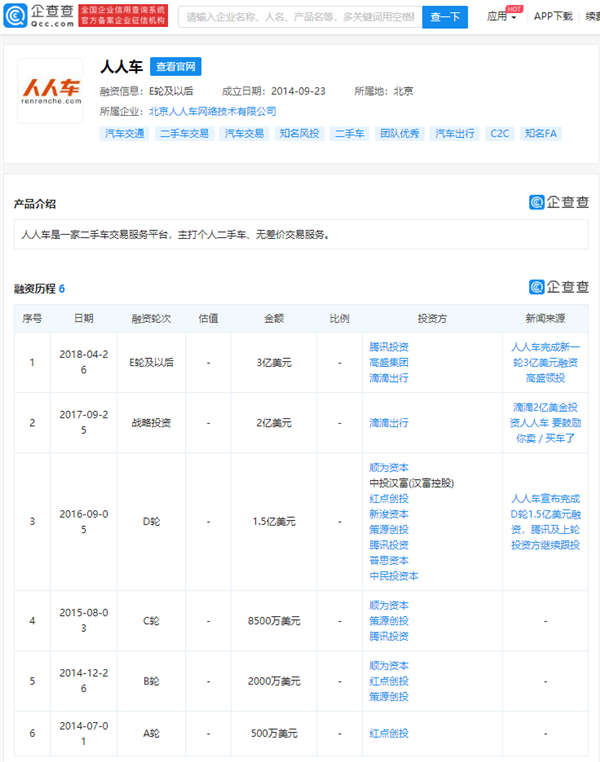
Task: Click the 中投汉富(汉富控股) investor text
Action: (x=411, y=483)
